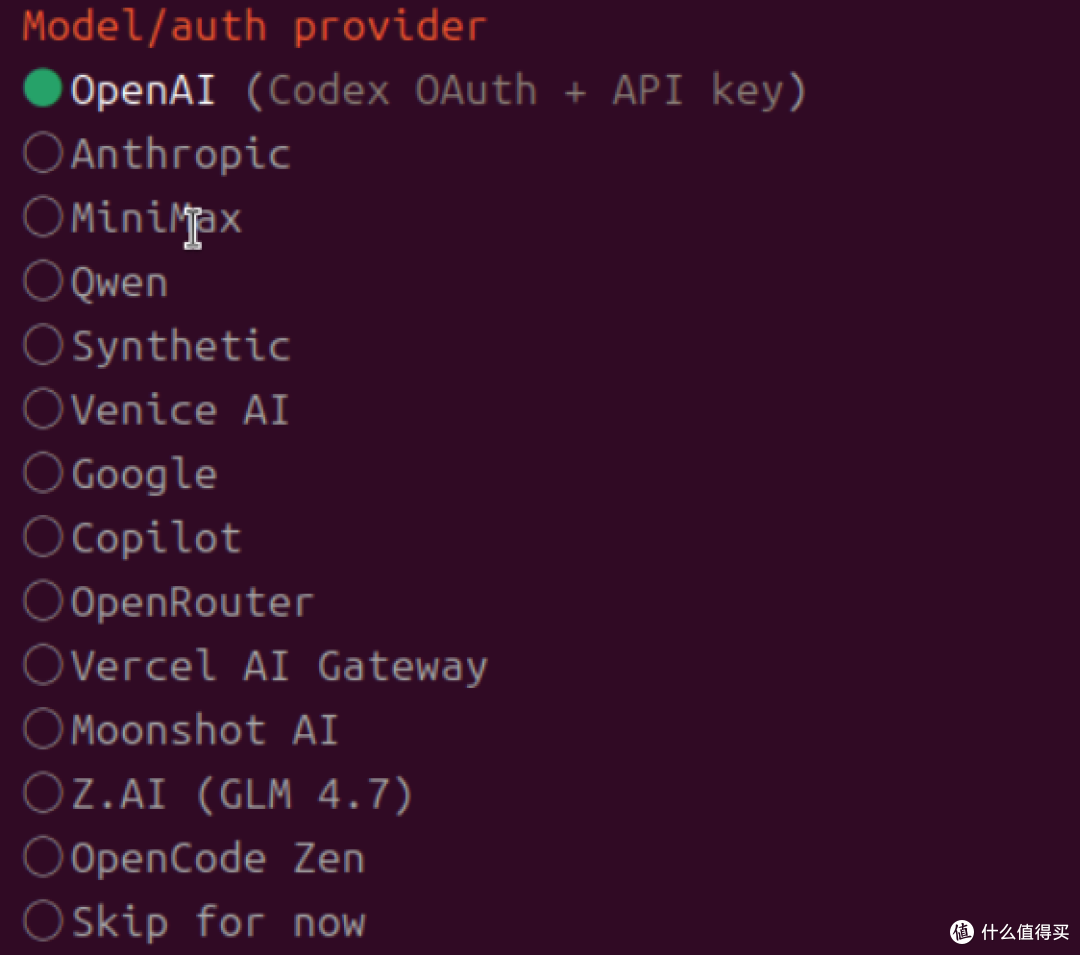Click the 'Vercel AI Gateway' label text
Image resolution: width=1080 pixels, height=955 pixels.
click(279, 667)
